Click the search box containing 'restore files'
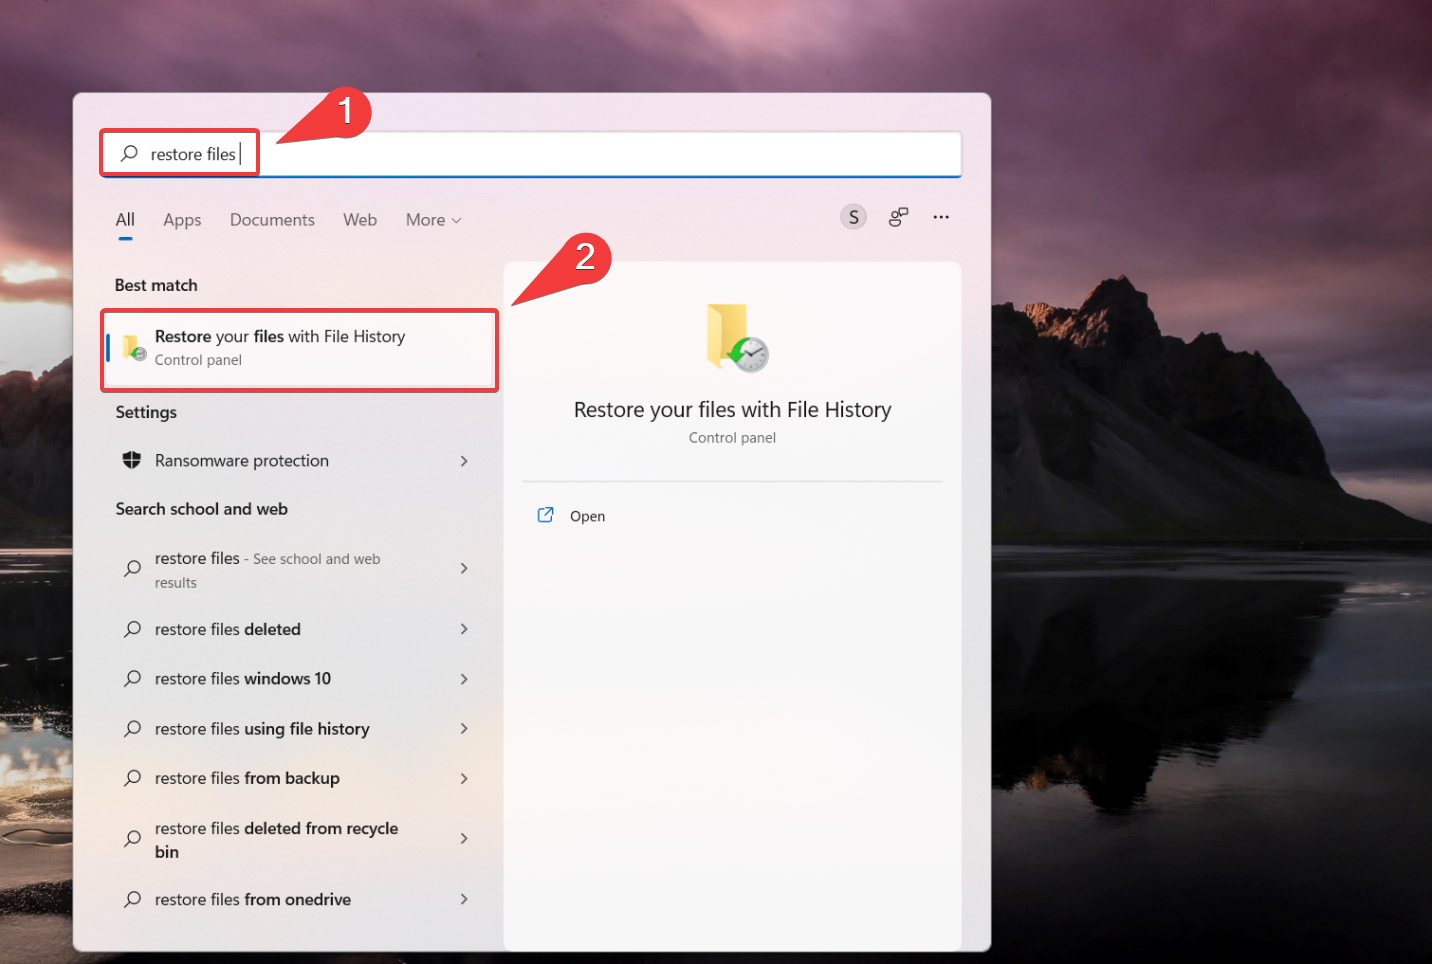Viewport: 1432px width, 964px height. 531,154
